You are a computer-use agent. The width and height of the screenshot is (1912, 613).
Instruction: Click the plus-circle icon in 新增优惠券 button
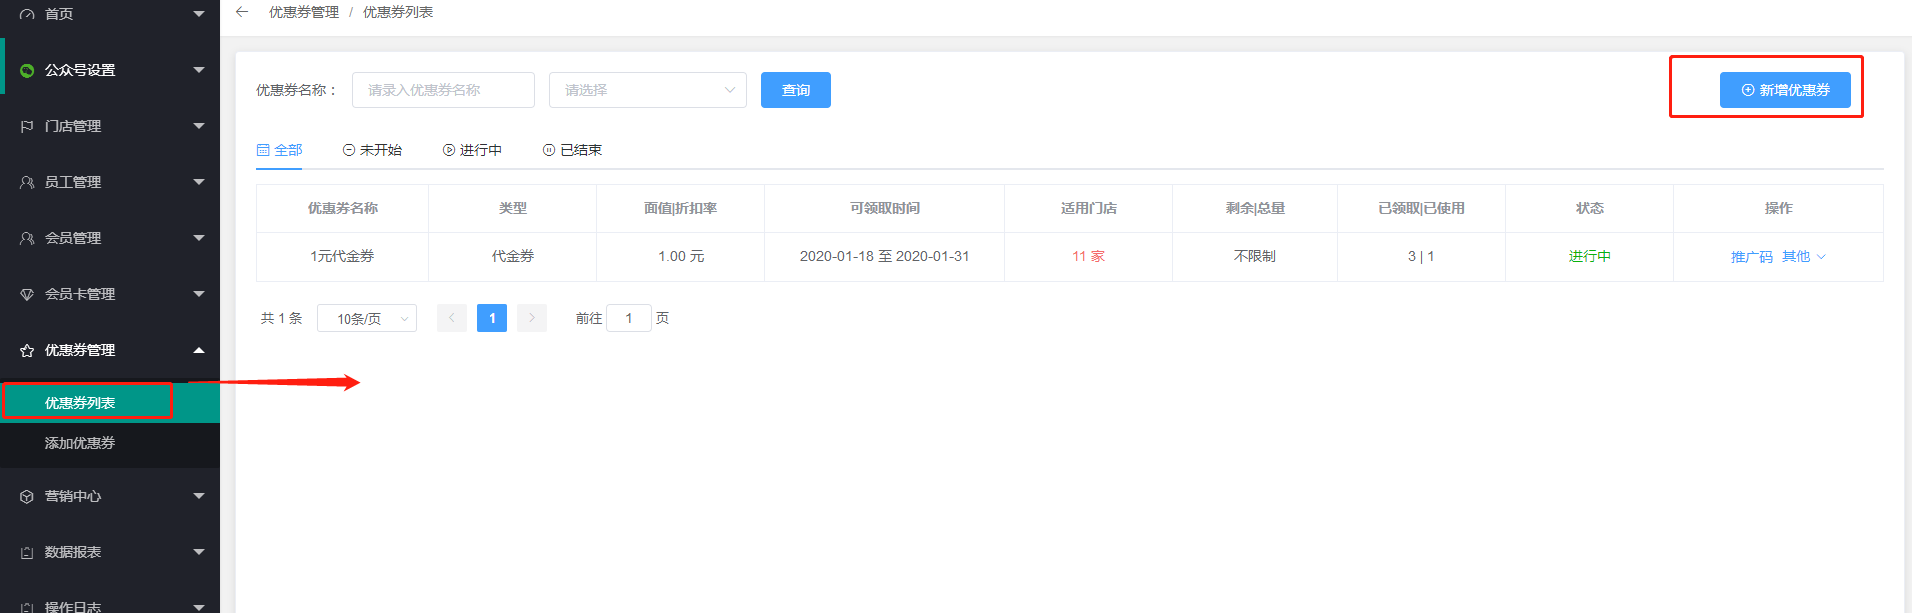(1748, 90)
